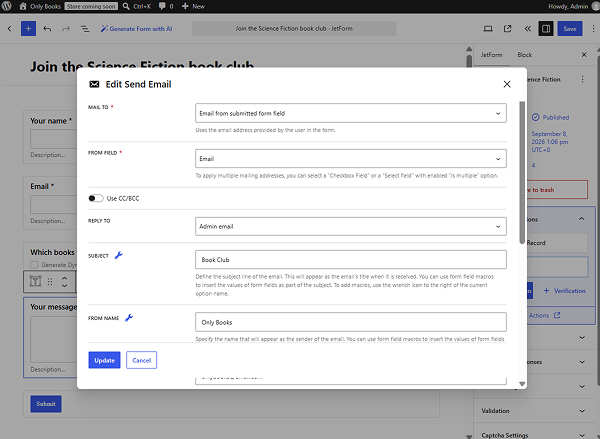
Task: Collapse the post-submit actions panel chevron
Action: coord(581,219)
